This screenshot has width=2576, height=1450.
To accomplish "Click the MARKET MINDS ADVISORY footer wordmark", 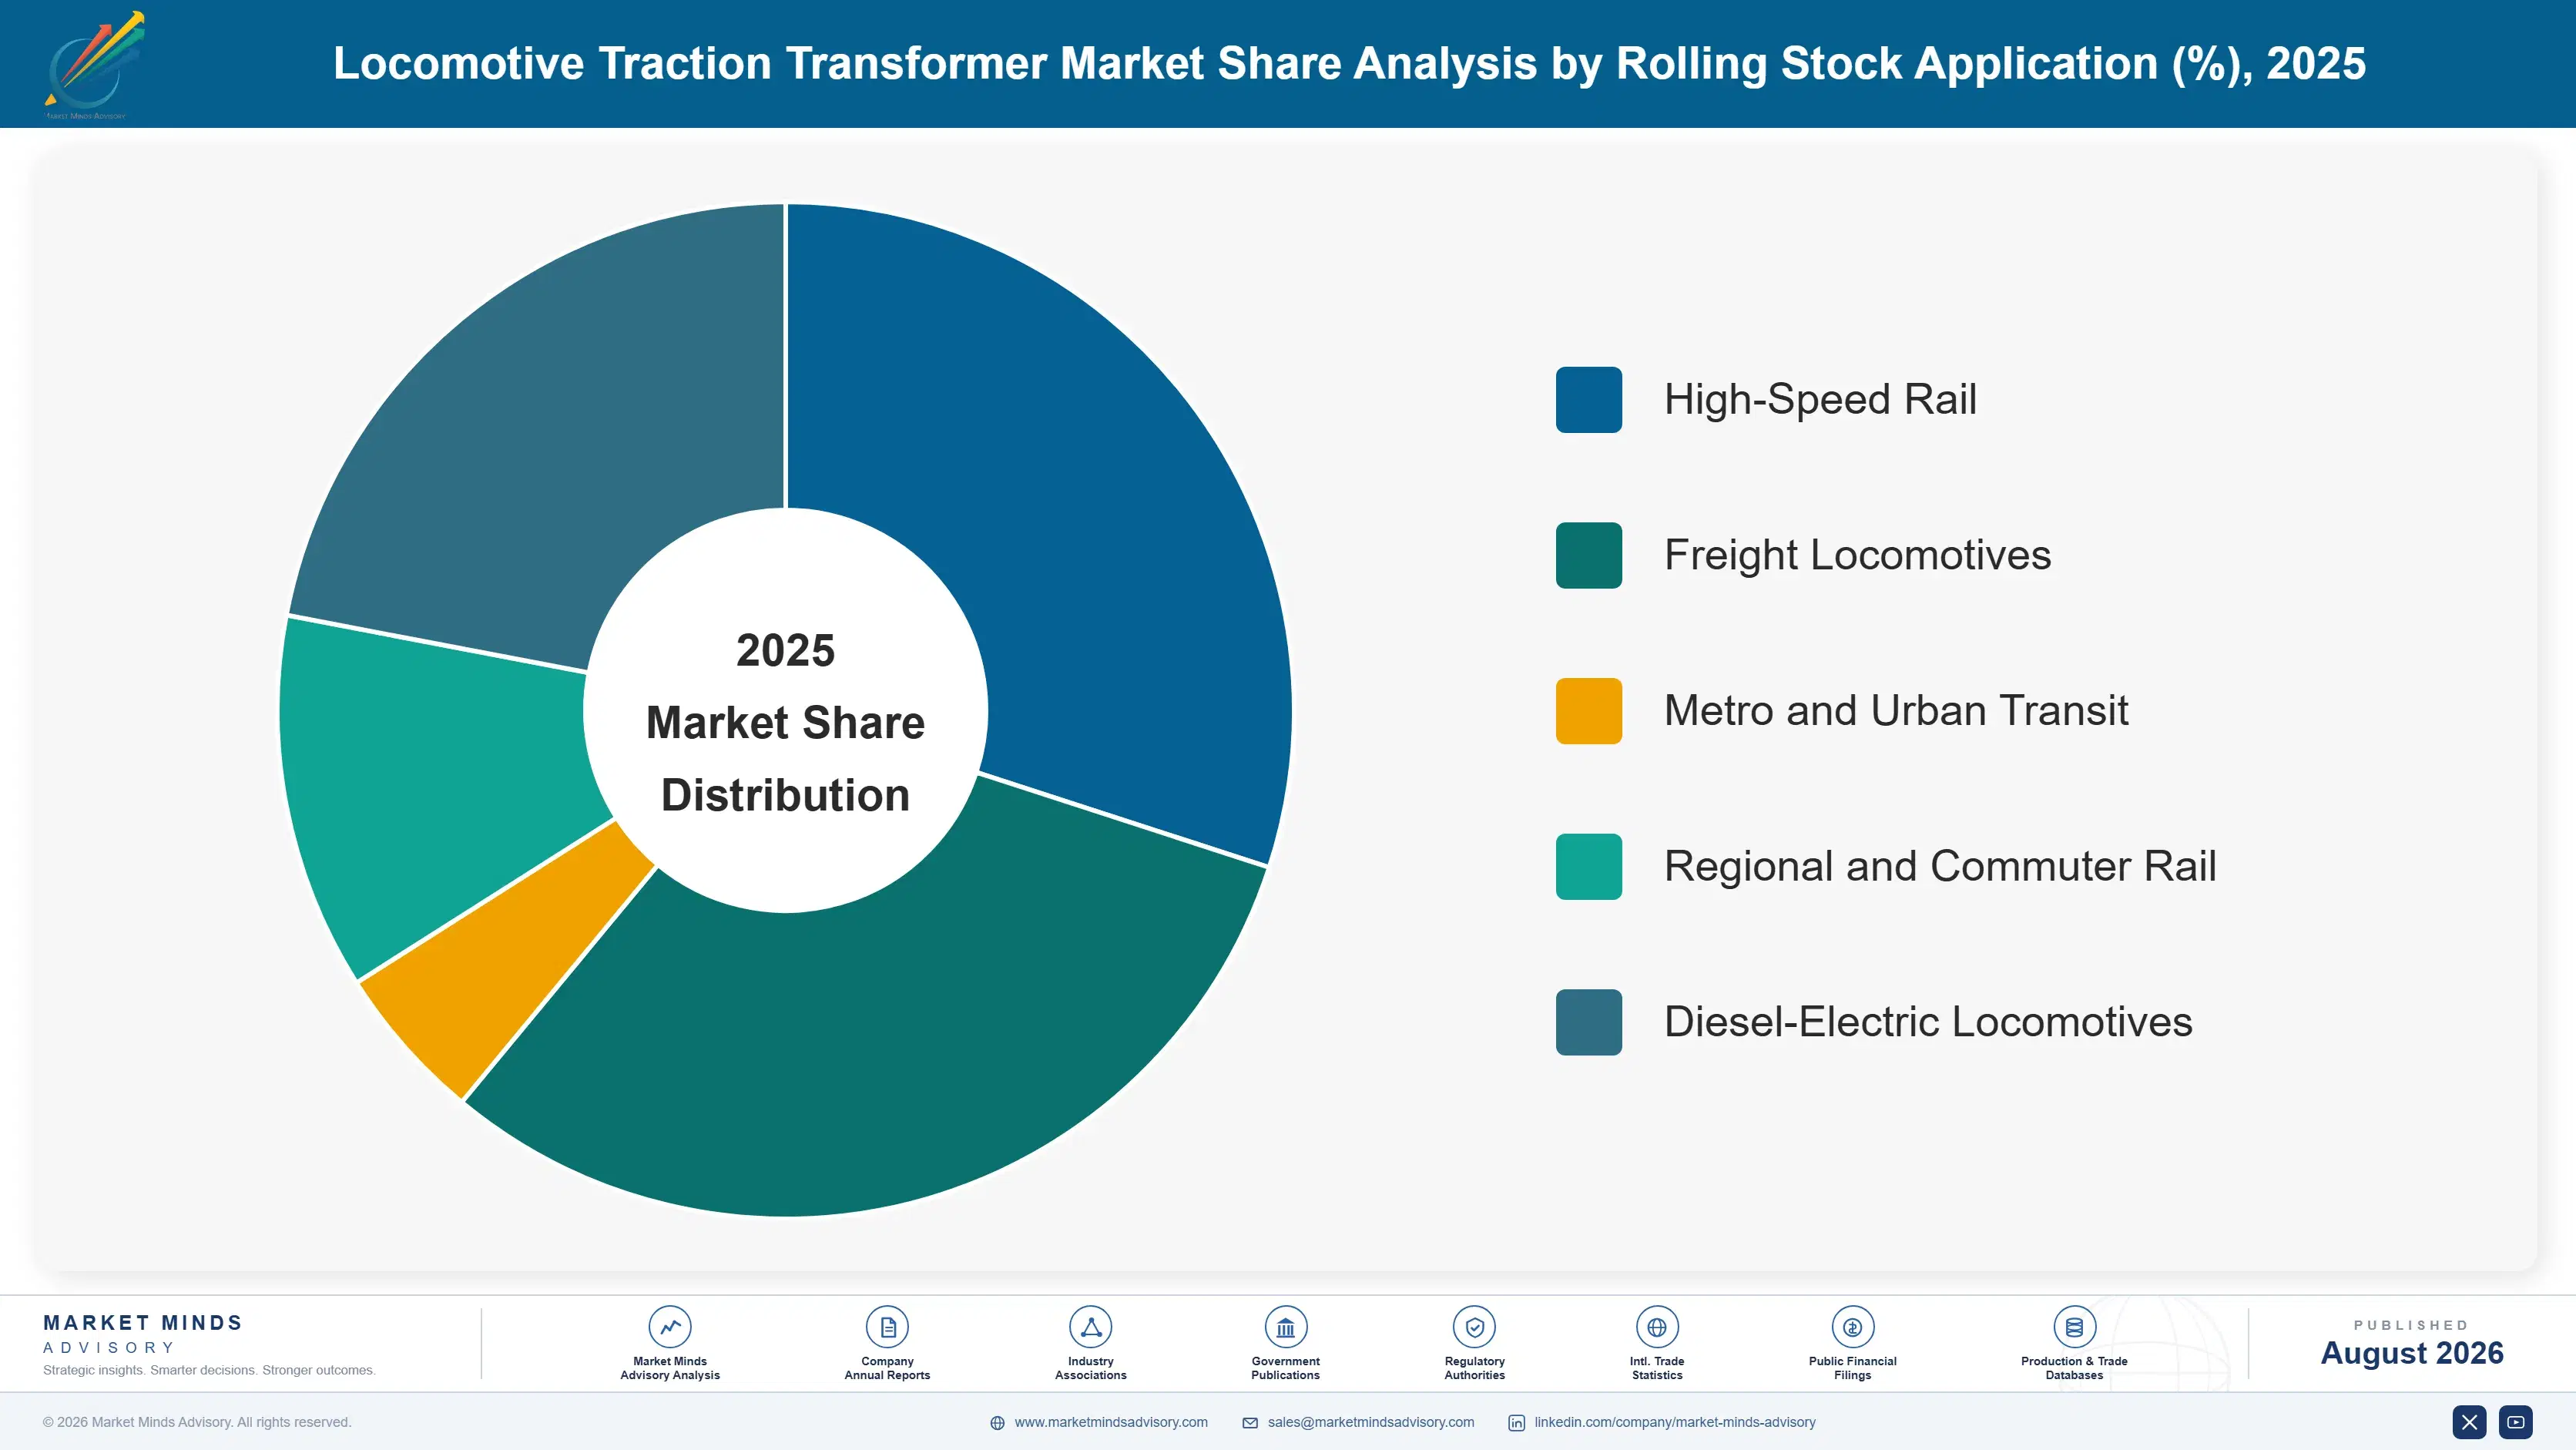I will click(x=143, y=1334).
